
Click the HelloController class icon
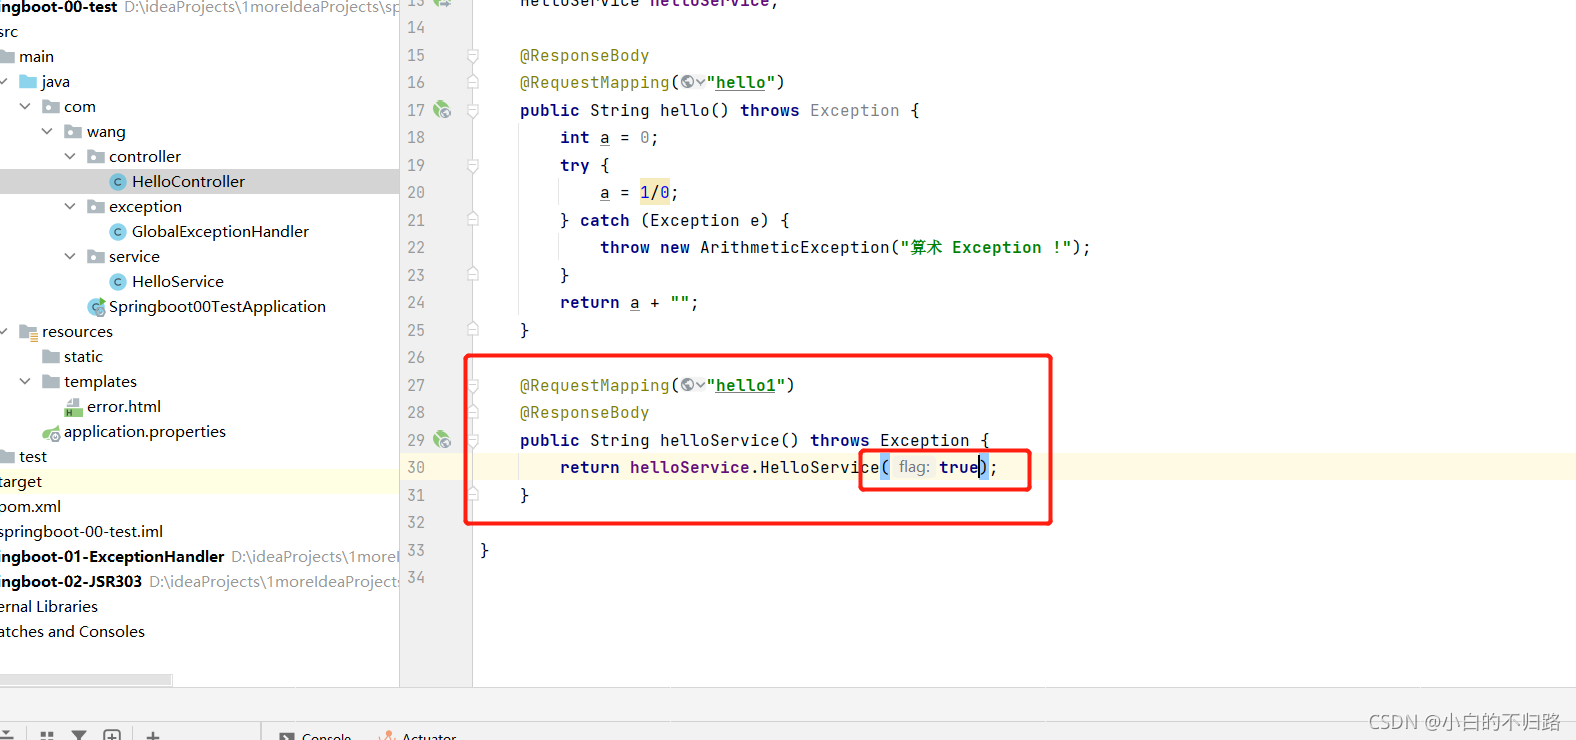(x=118, y=182)
